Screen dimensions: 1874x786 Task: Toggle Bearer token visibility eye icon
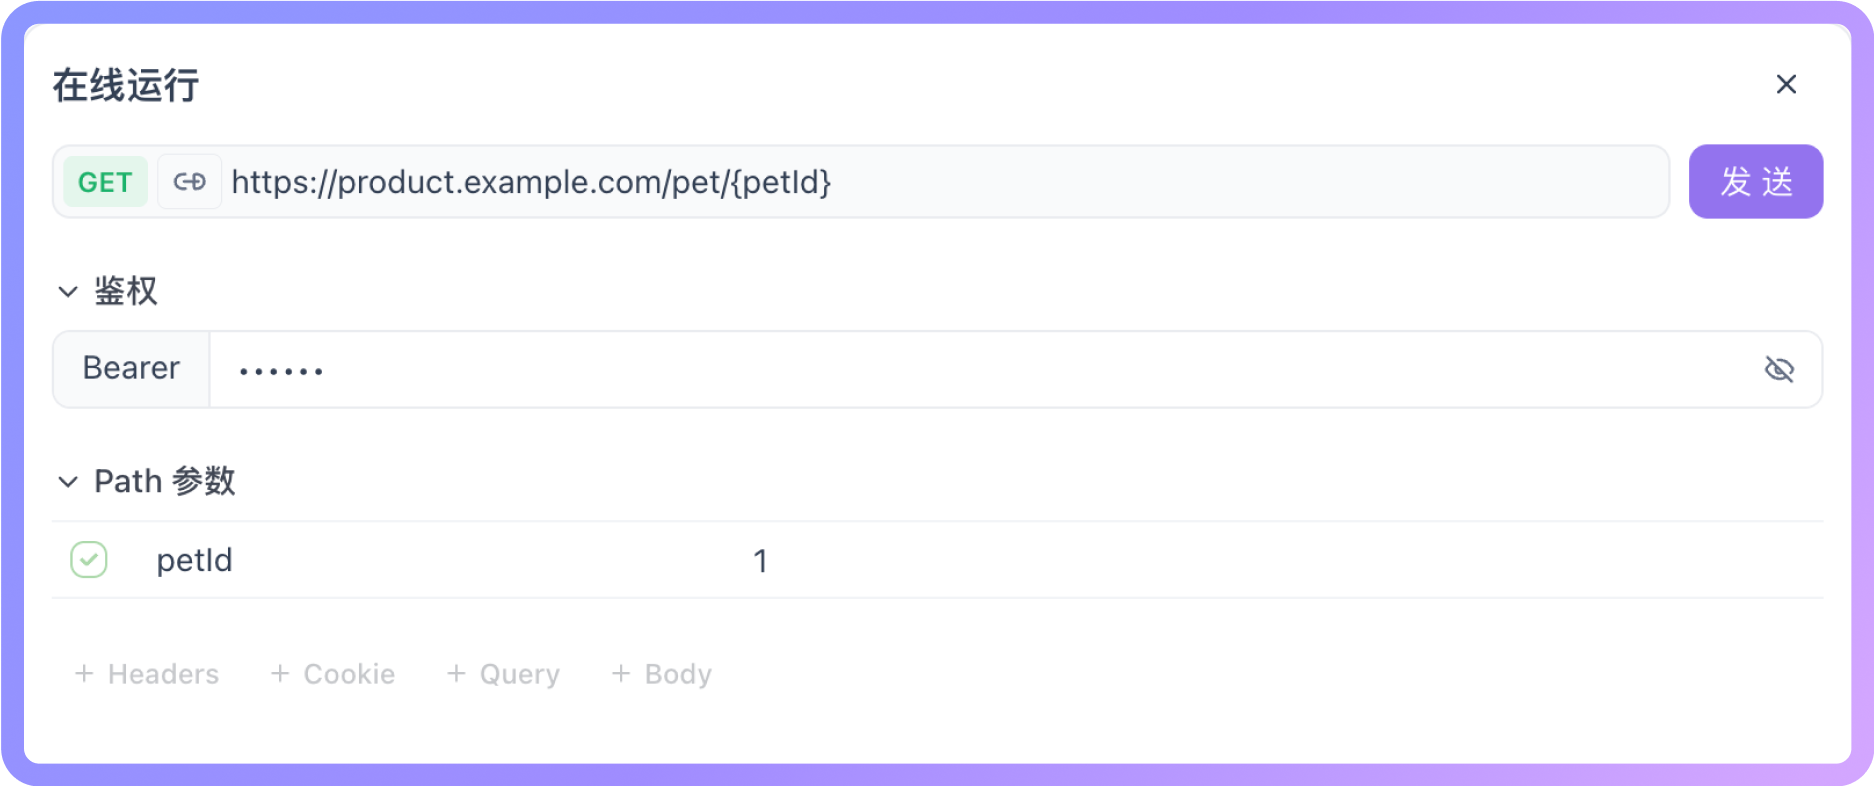click(x=1779, y=369)
